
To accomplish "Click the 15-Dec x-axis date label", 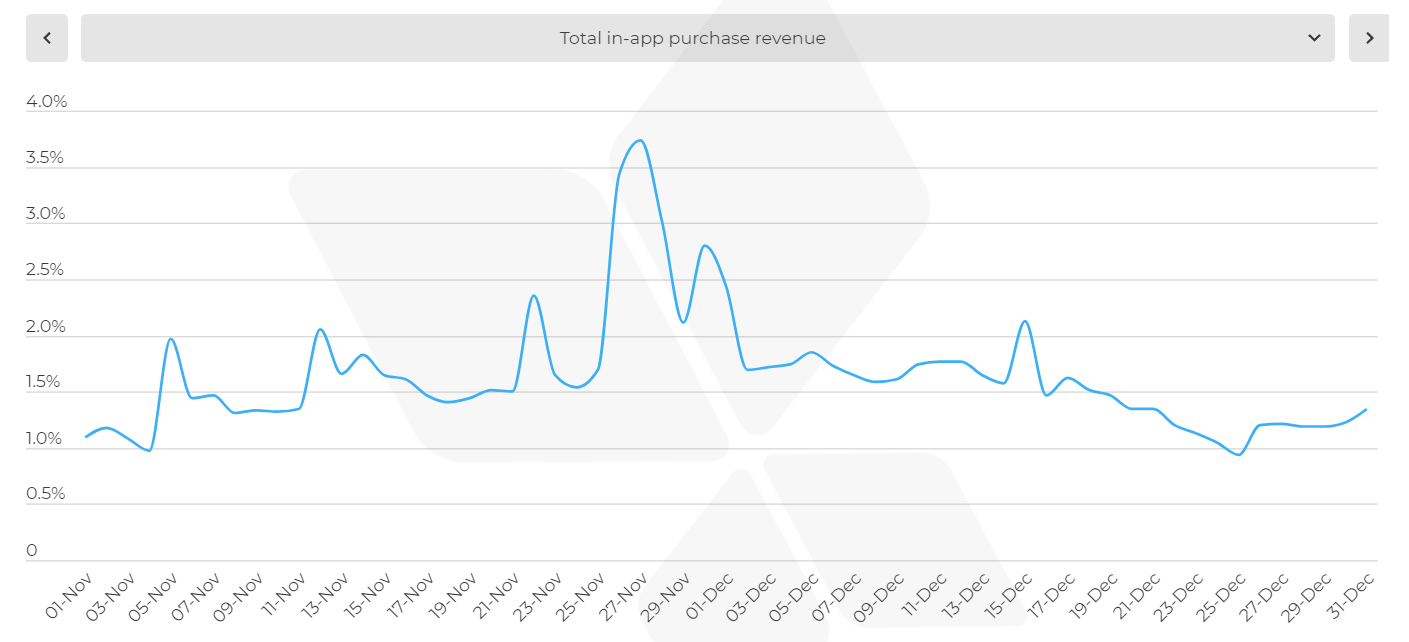I will [x=1012, y=596].
